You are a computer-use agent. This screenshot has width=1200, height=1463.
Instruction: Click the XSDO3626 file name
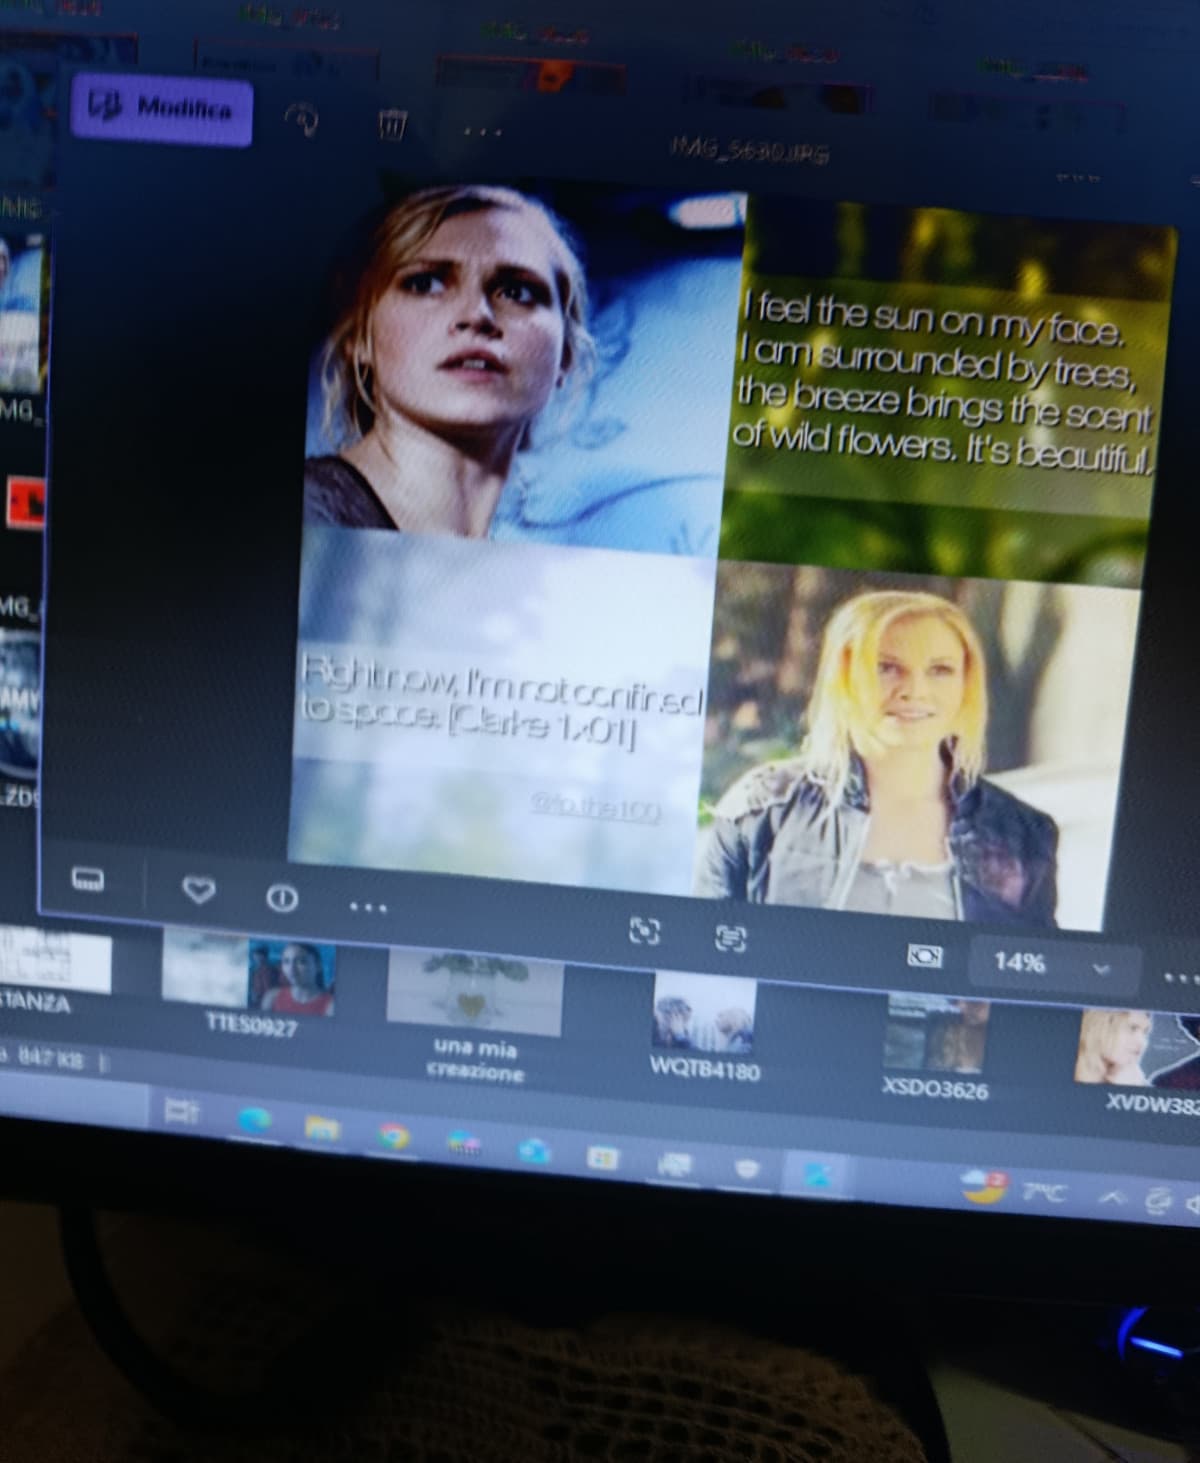tap(935, 1088)
